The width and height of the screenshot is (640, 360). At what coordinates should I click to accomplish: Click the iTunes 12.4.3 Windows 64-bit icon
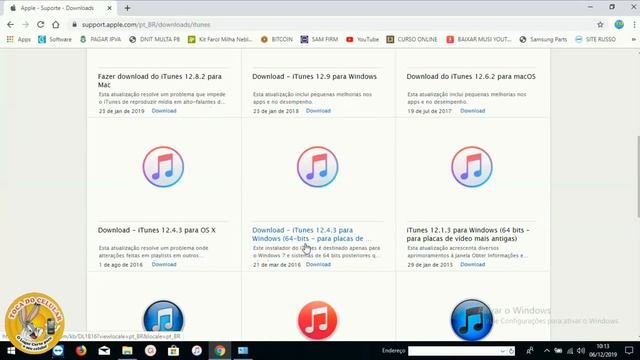pos(318,167)
